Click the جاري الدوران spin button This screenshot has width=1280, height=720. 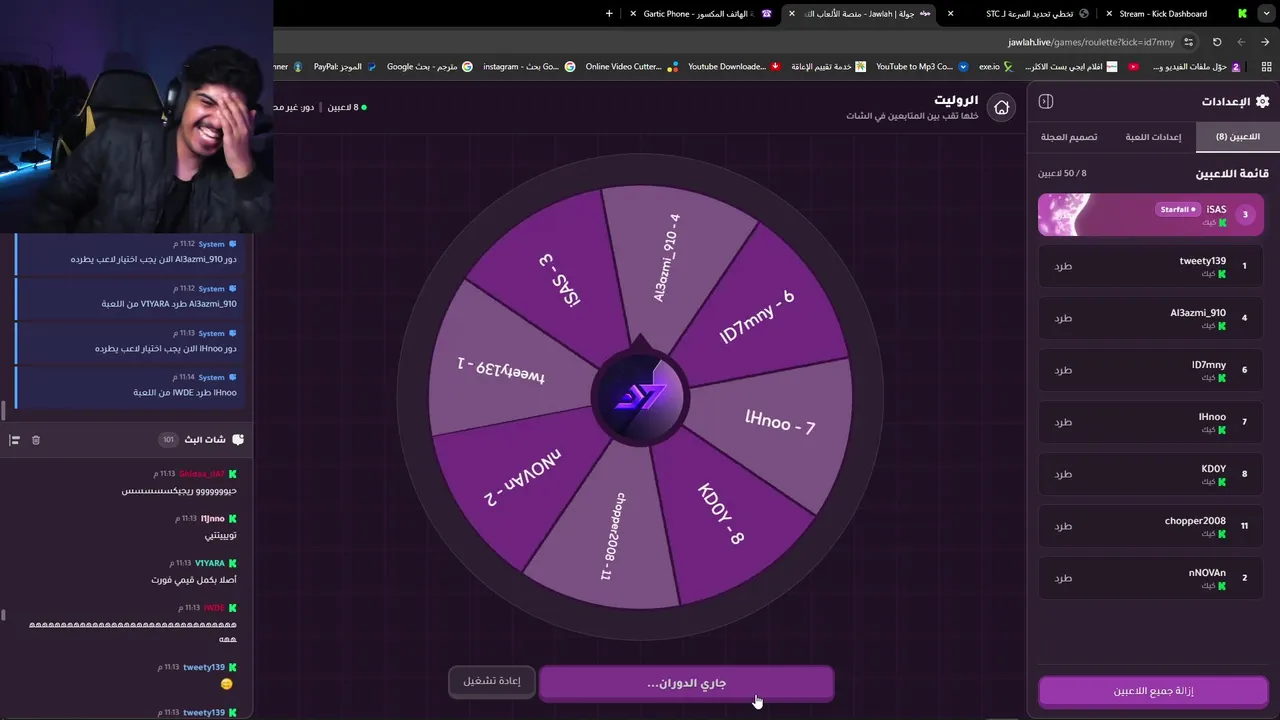coord(686,683)
